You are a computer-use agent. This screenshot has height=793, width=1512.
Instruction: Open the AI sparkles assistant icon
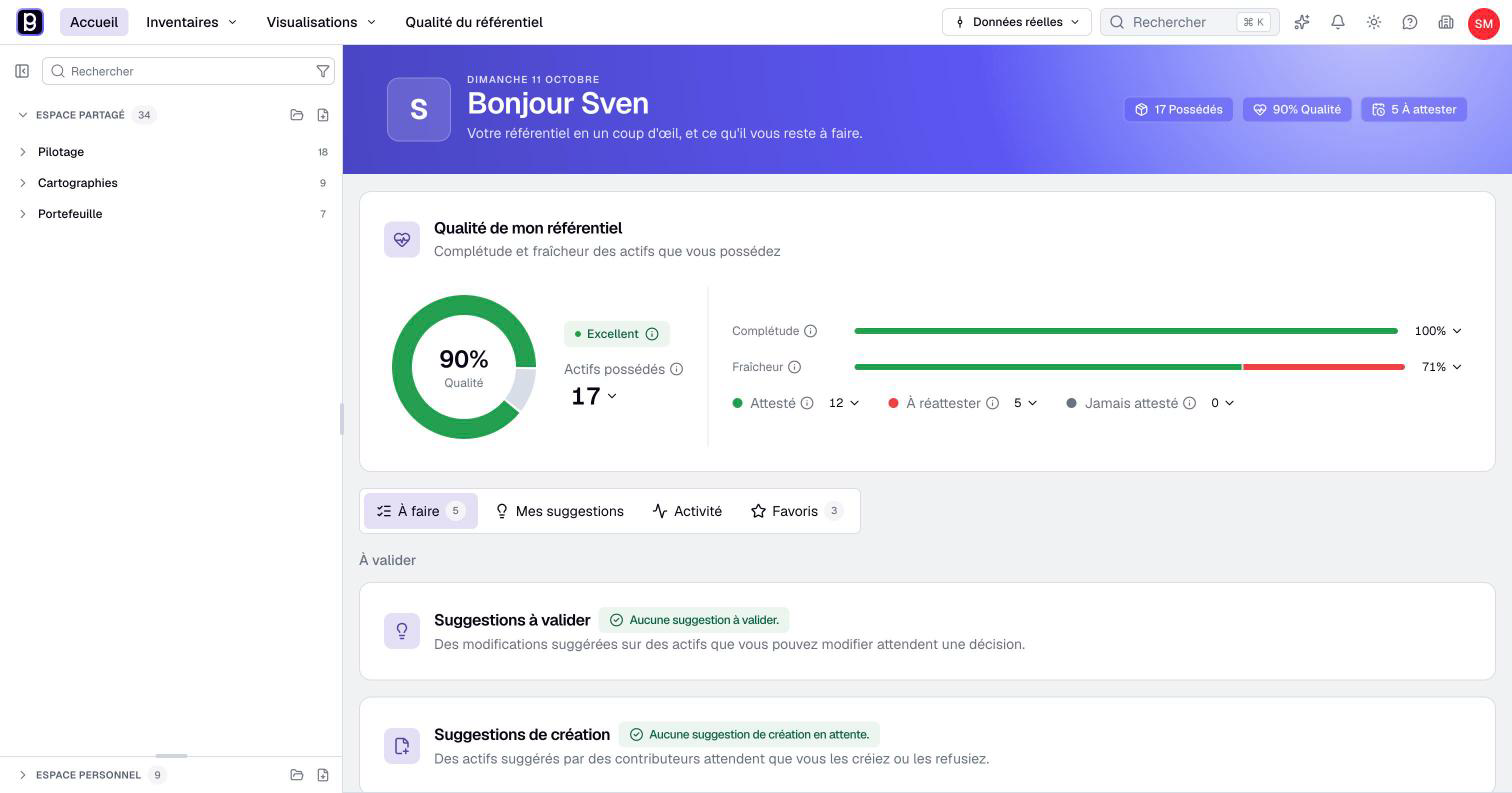click(1302, 22)
